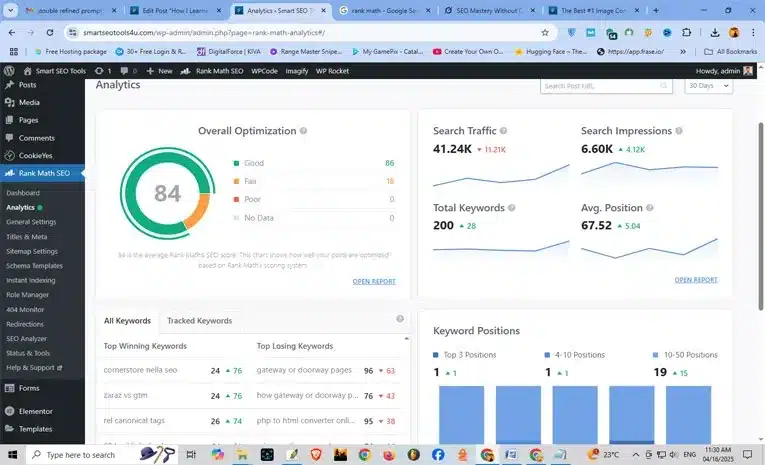Open Posts in WordPress sidebar

pos(27,85)
